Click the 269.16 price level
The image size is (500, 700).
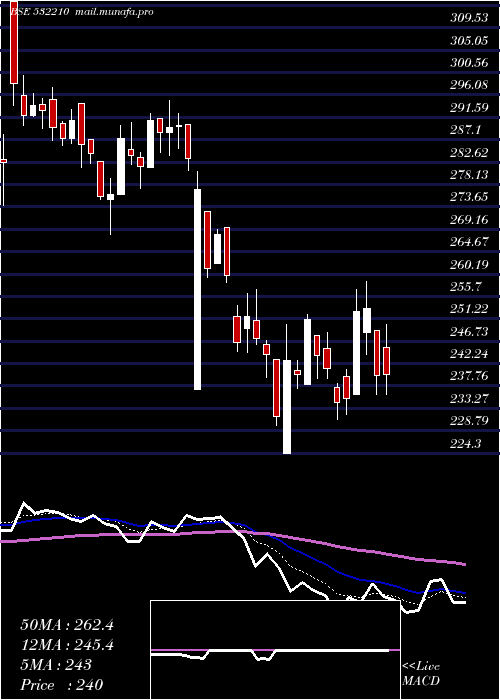pyautogui.click(x=469, y=220)
